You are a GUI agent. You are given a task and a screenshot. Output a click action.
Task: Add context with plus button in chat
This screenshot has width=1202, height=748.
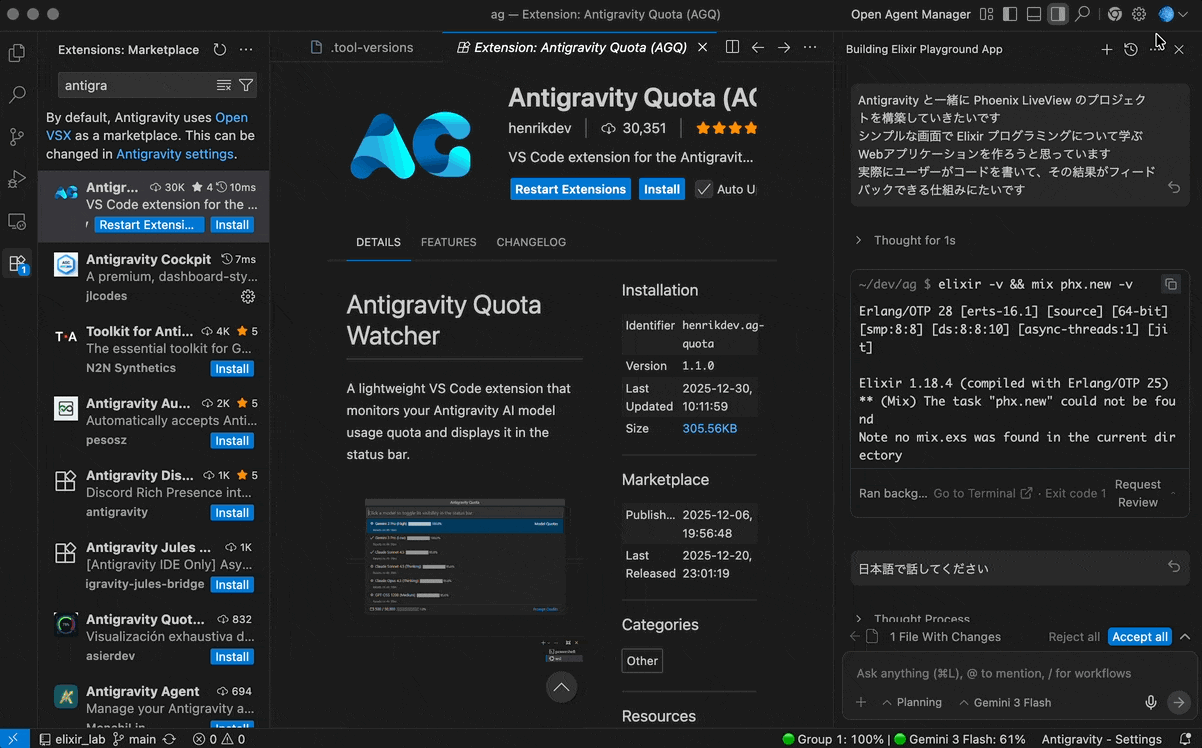(861, 703)
